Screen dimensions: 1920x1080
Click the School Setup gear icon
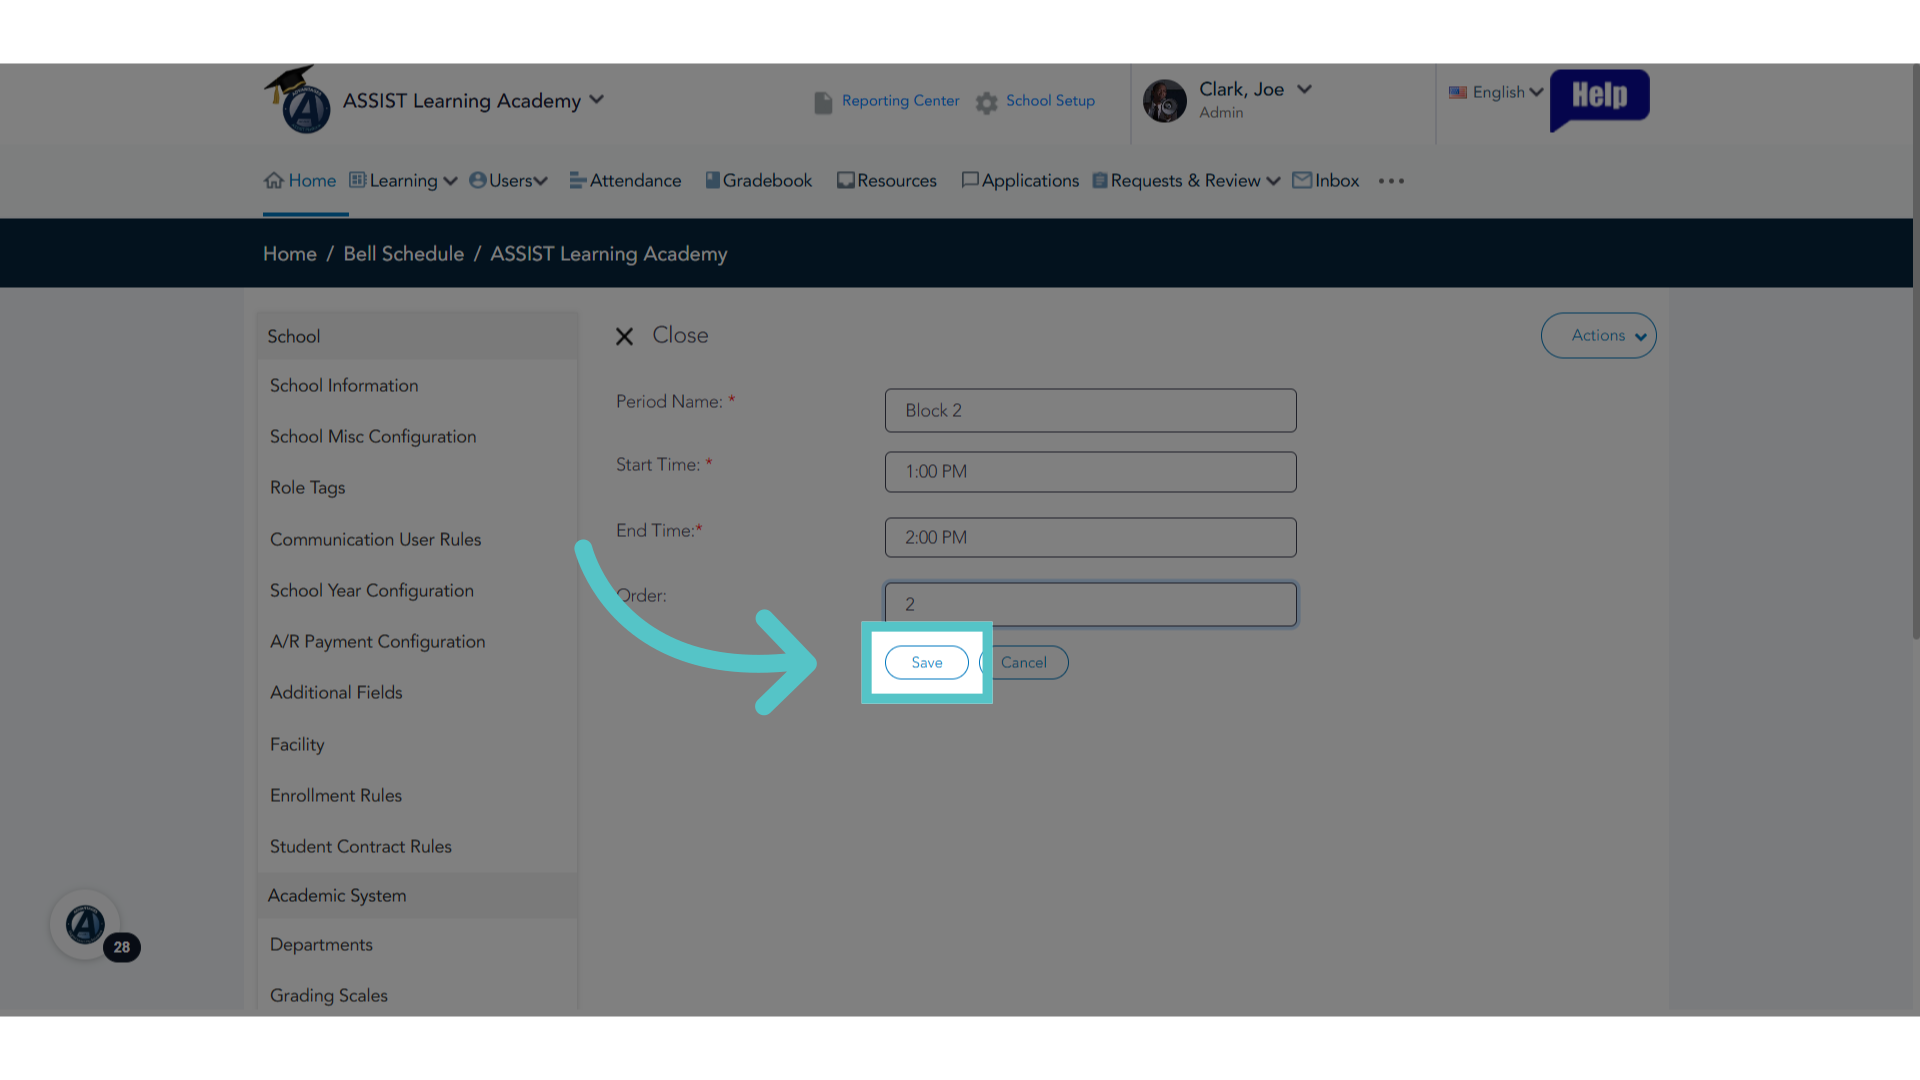pos(987,102)
